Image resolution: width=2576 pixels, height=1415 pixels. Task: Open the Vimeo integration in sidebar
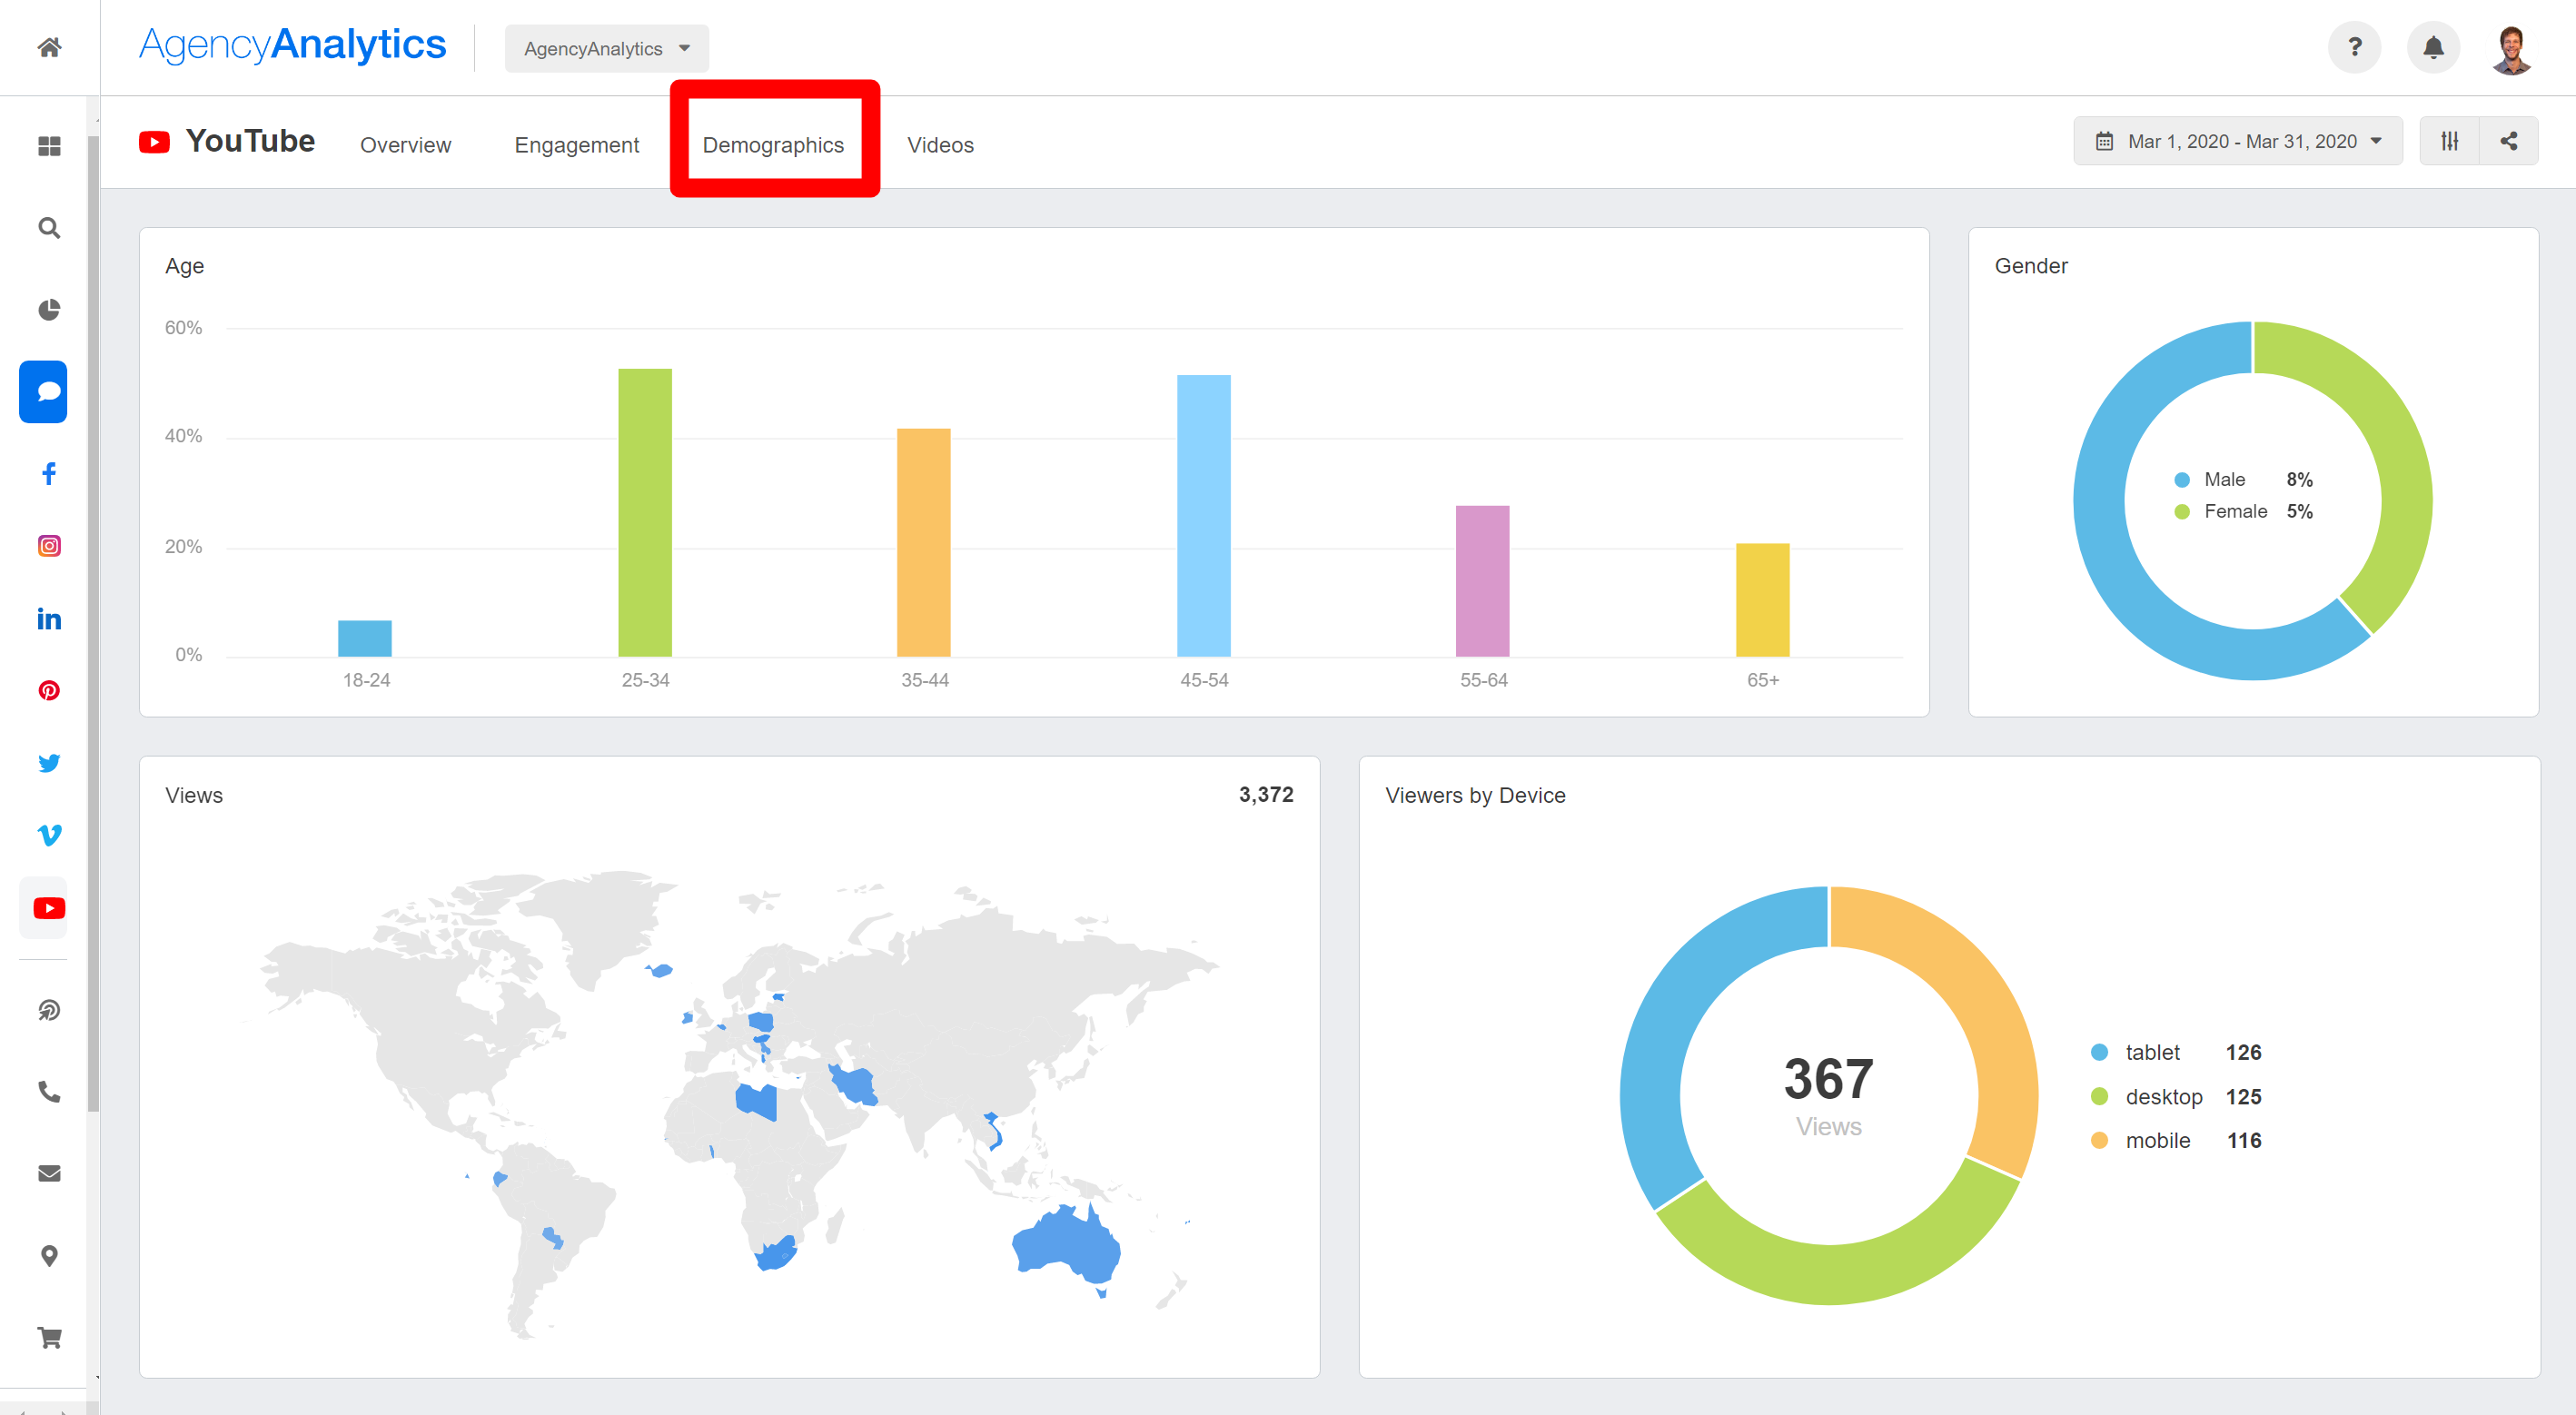pyautogui.click(x=49, y=835)
